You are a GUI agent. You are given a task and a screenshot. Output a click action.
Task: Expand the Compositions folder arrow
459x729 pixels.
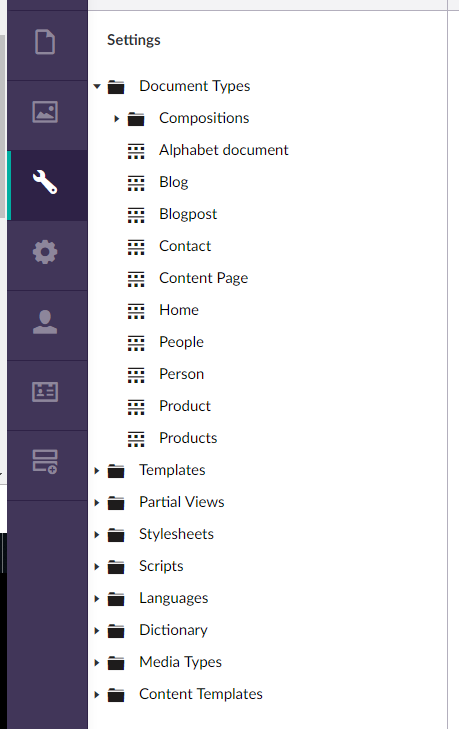click(116, 119)
